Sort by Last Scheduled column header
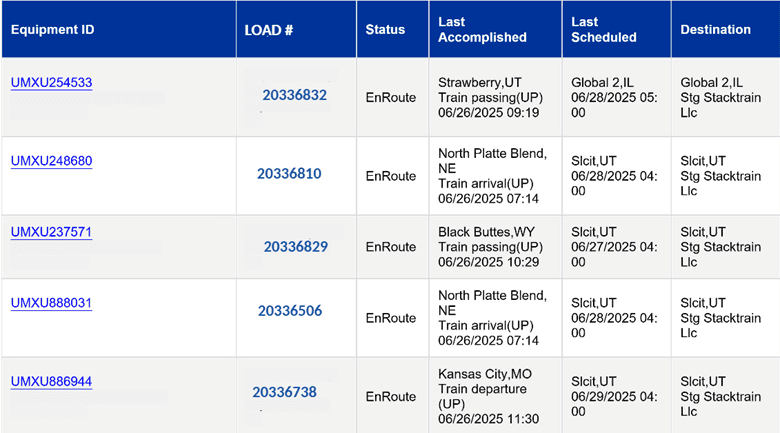 pos(603,29)
